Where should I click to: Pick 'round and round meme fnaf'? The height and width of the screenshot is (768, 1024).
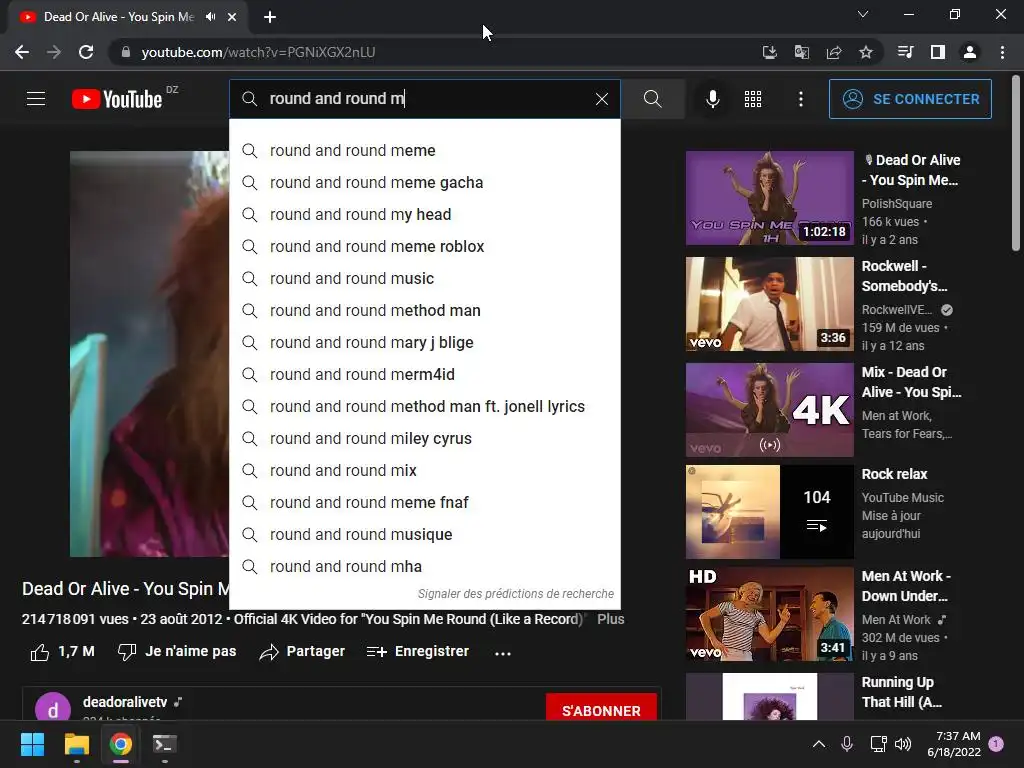[x=424, y=502]
